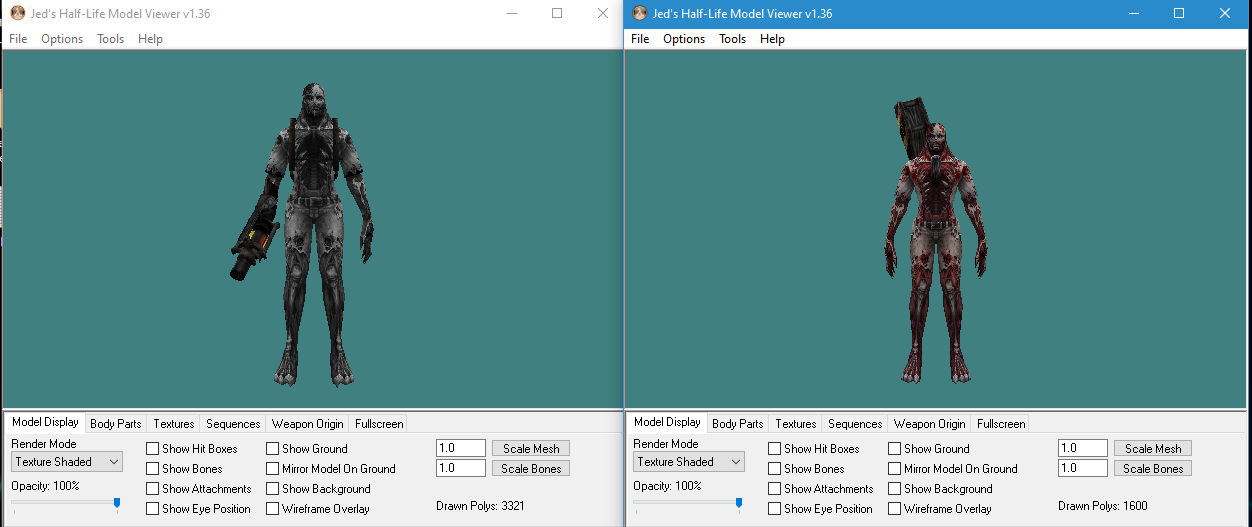Screen dimensions: 1252x527
Task: Switch to Fullscreen tab in right window
Action: [x=1001, y=424]
